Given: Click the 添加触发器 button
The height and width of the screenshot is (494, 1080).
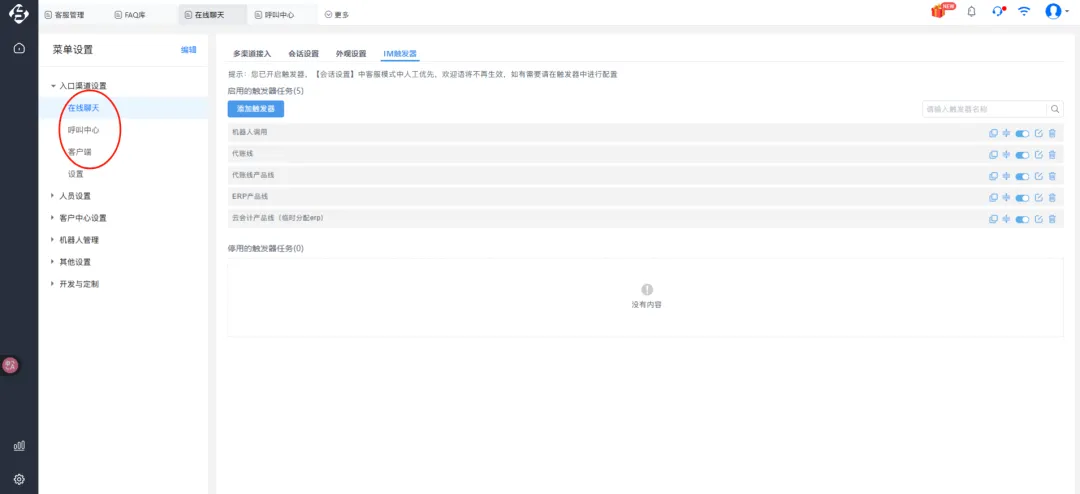Looking at the screenshot, I should [x=256, y=108].
